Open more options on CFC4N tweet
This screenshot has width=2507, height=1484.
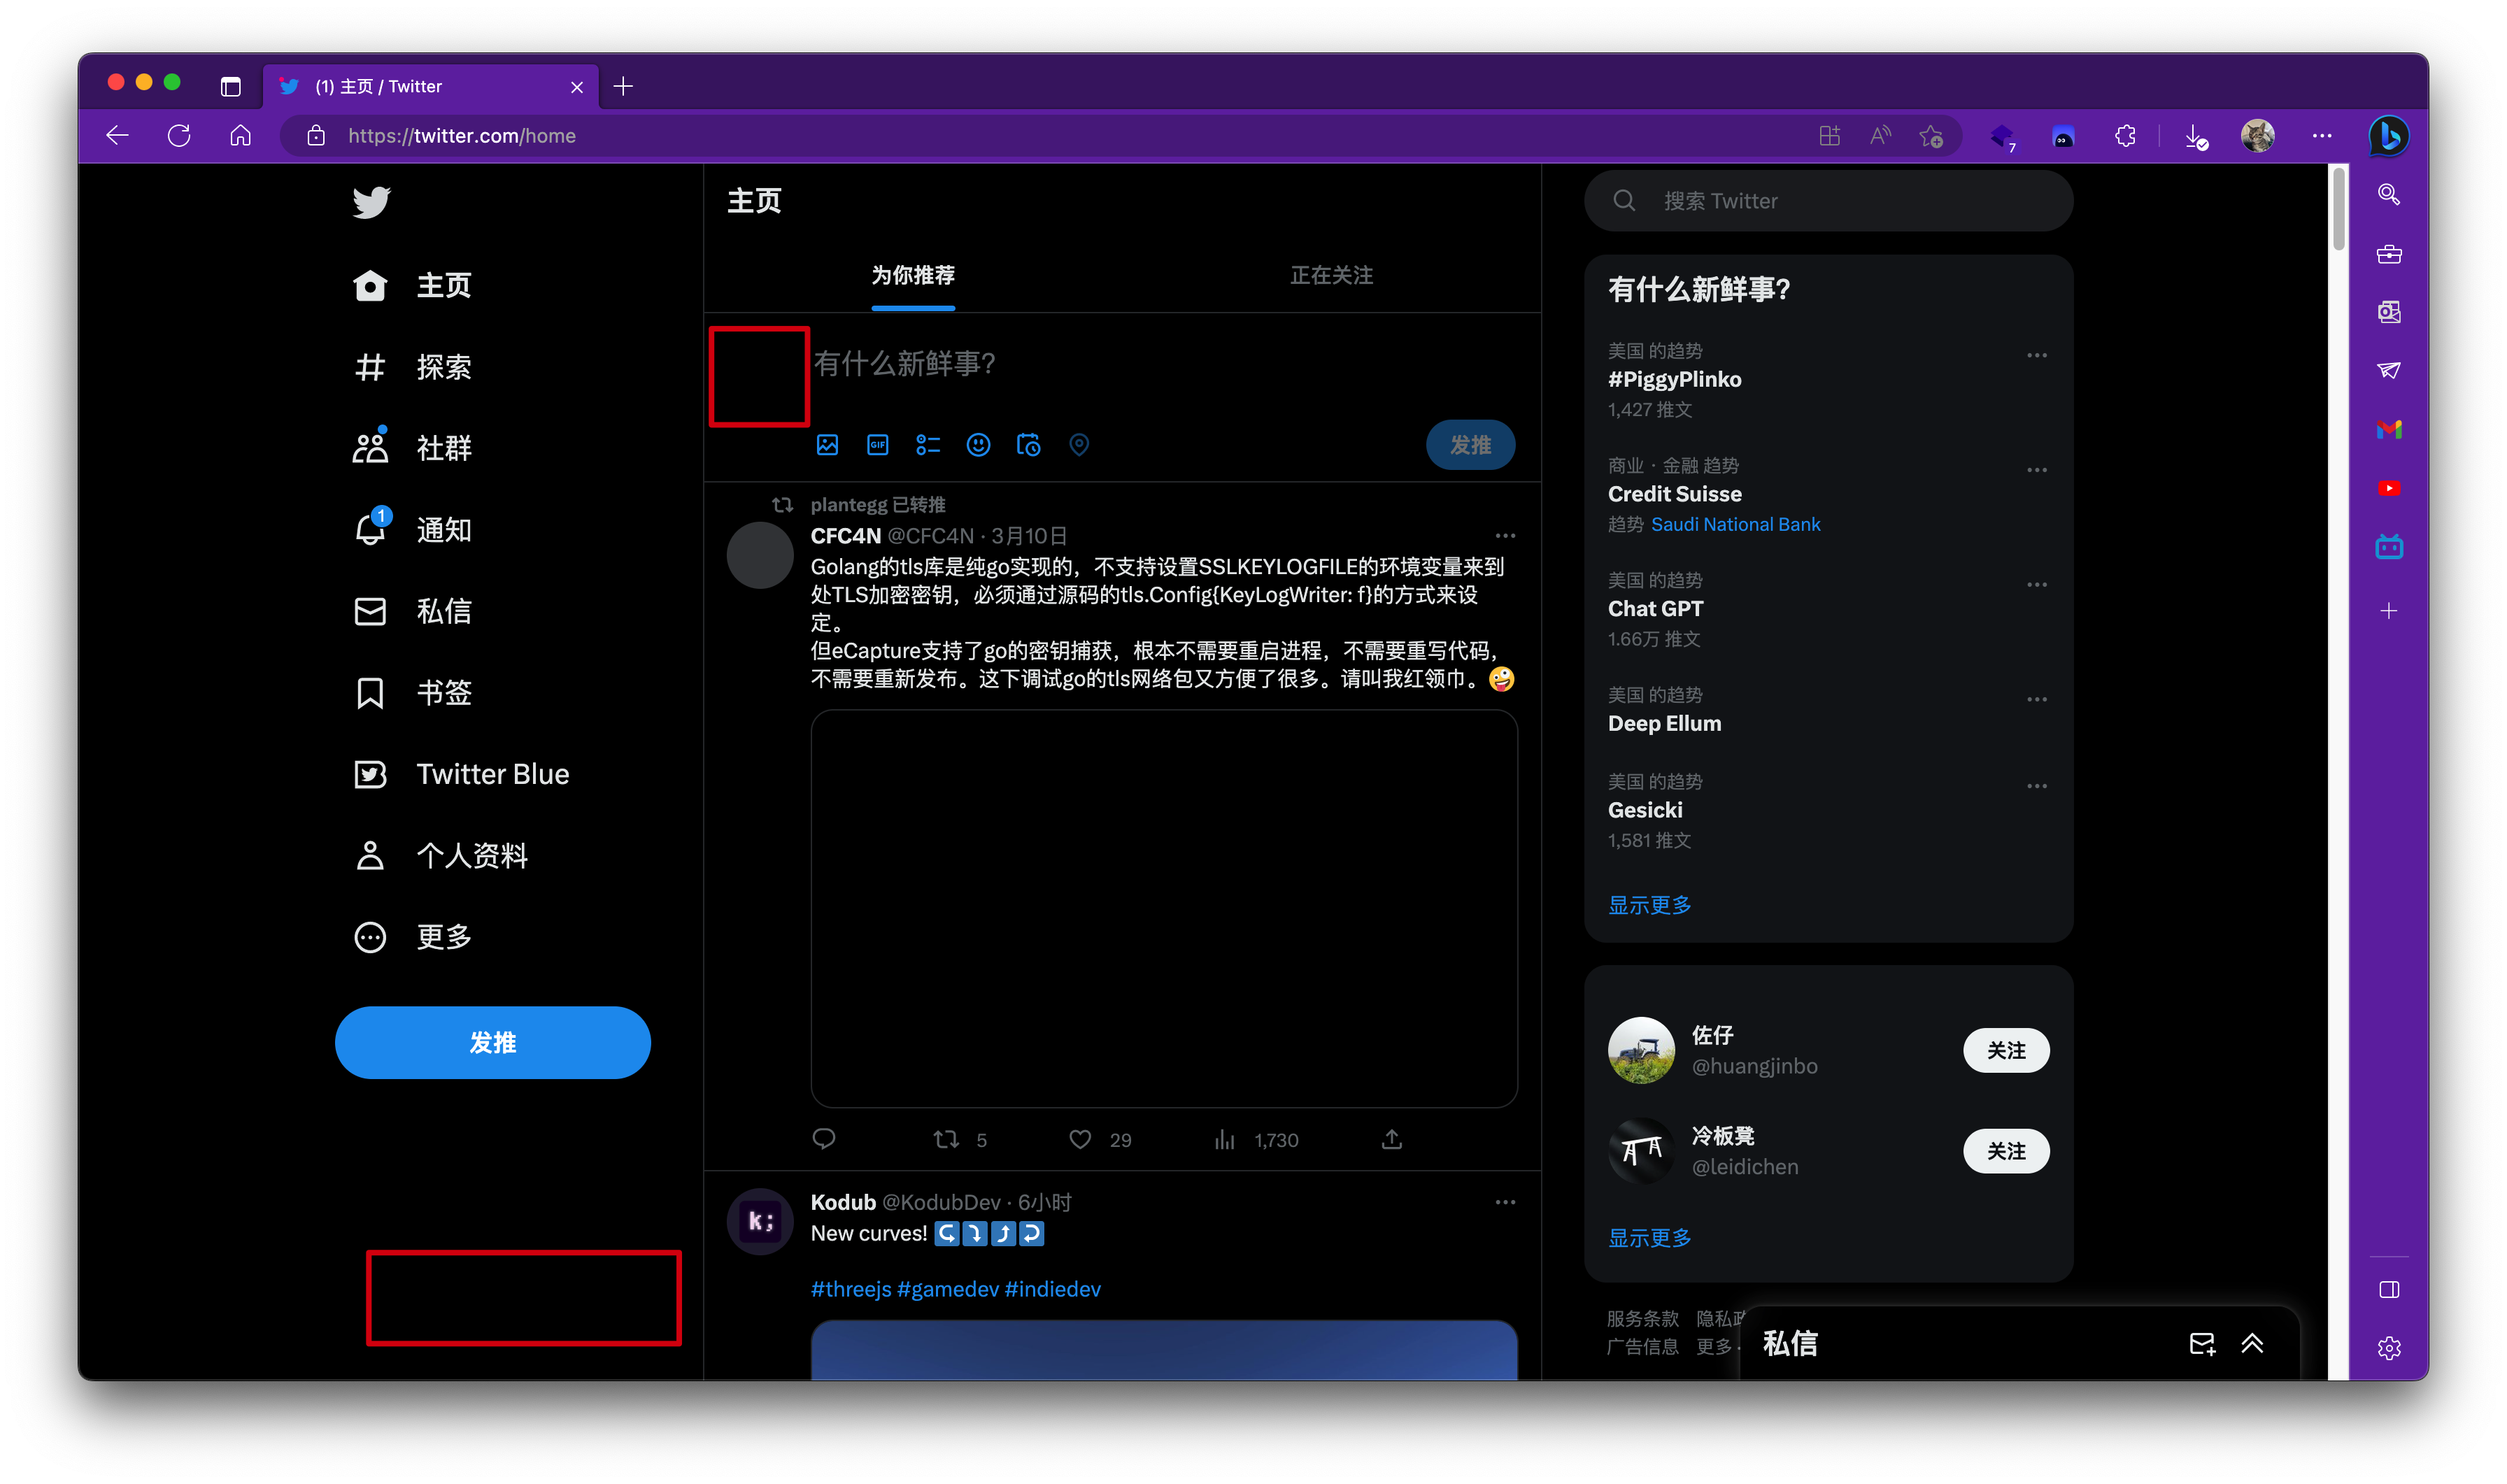pos(1505,536)
